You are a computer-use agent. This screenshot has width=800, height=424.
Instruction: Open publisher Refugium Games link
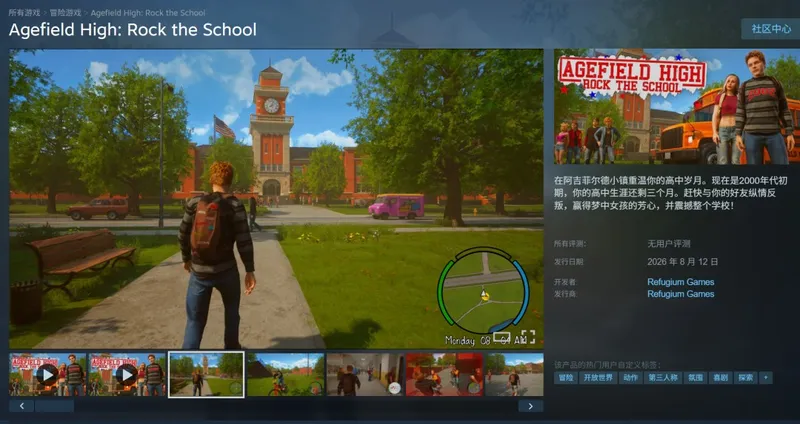click(x=681, y=294)
